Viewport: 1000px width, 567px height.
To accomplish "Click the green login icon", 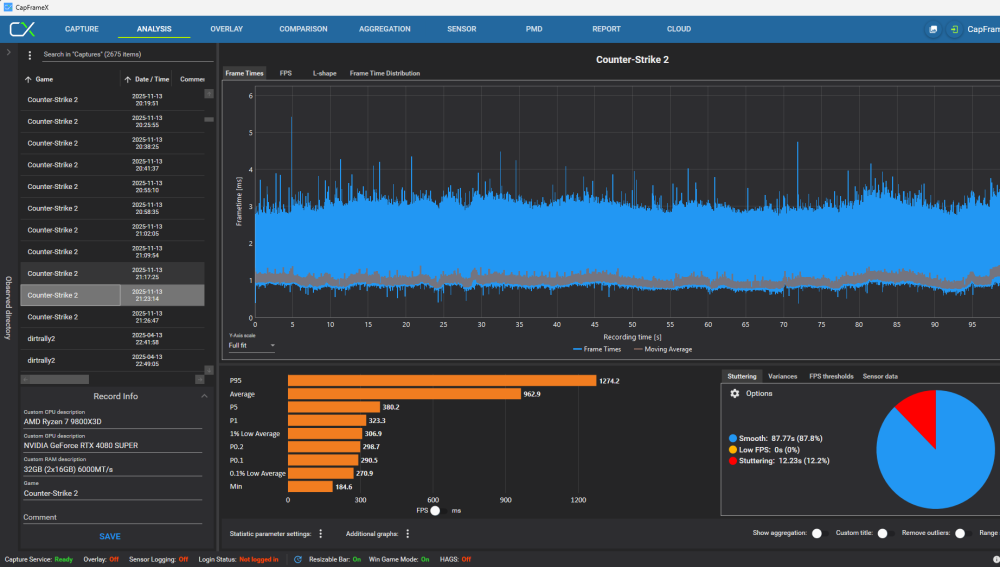I will coord(955,30).
